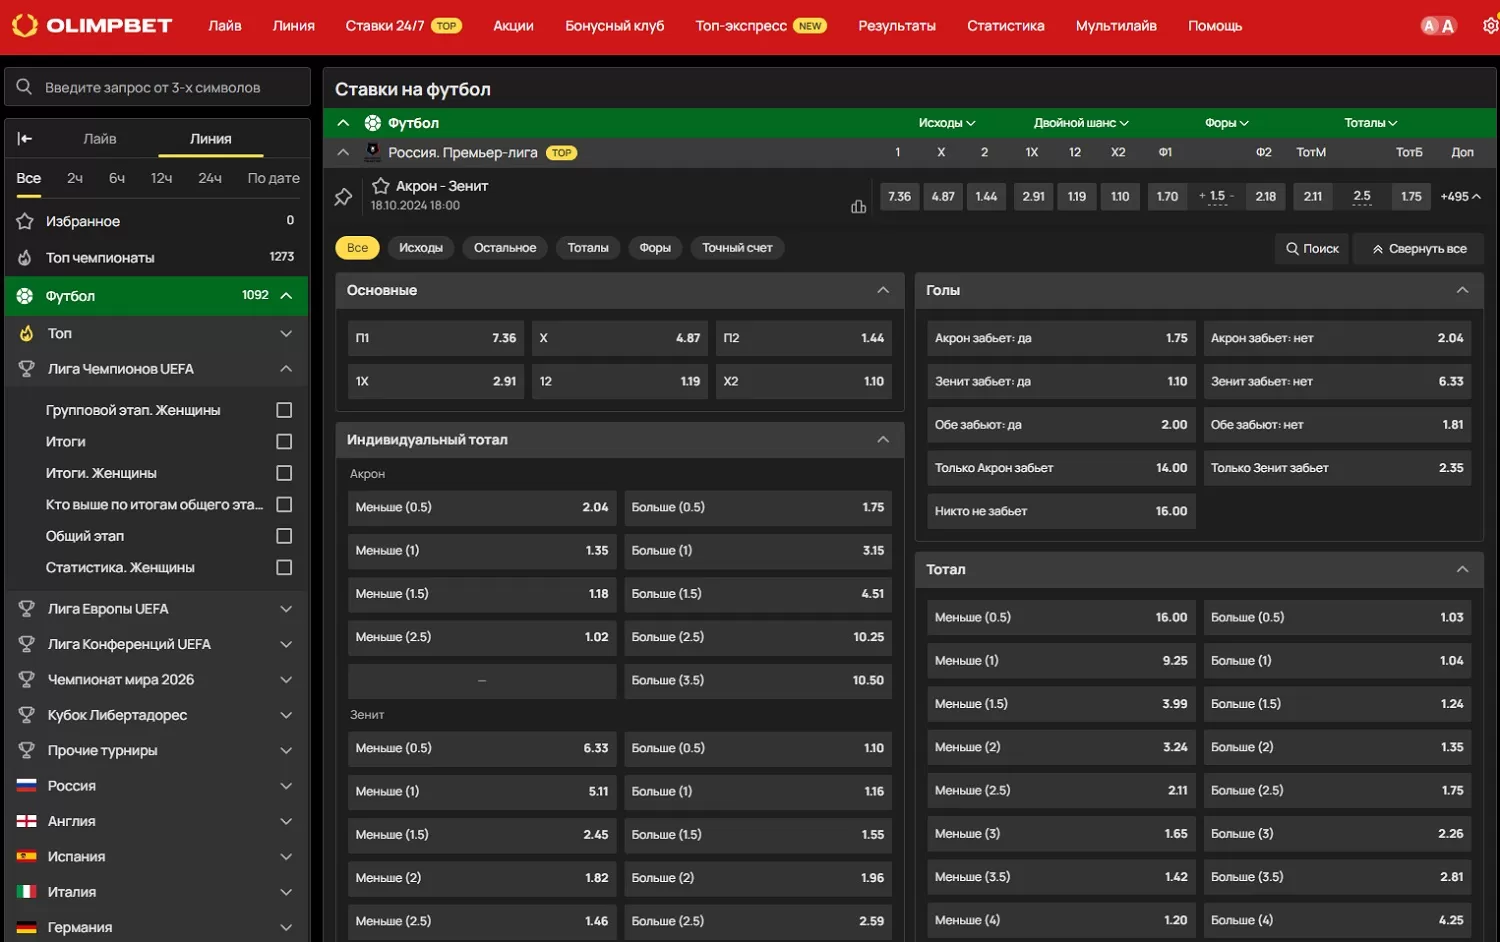Click the font size AA icon
Screen dimensions: 1500x942
point(1437,25)
